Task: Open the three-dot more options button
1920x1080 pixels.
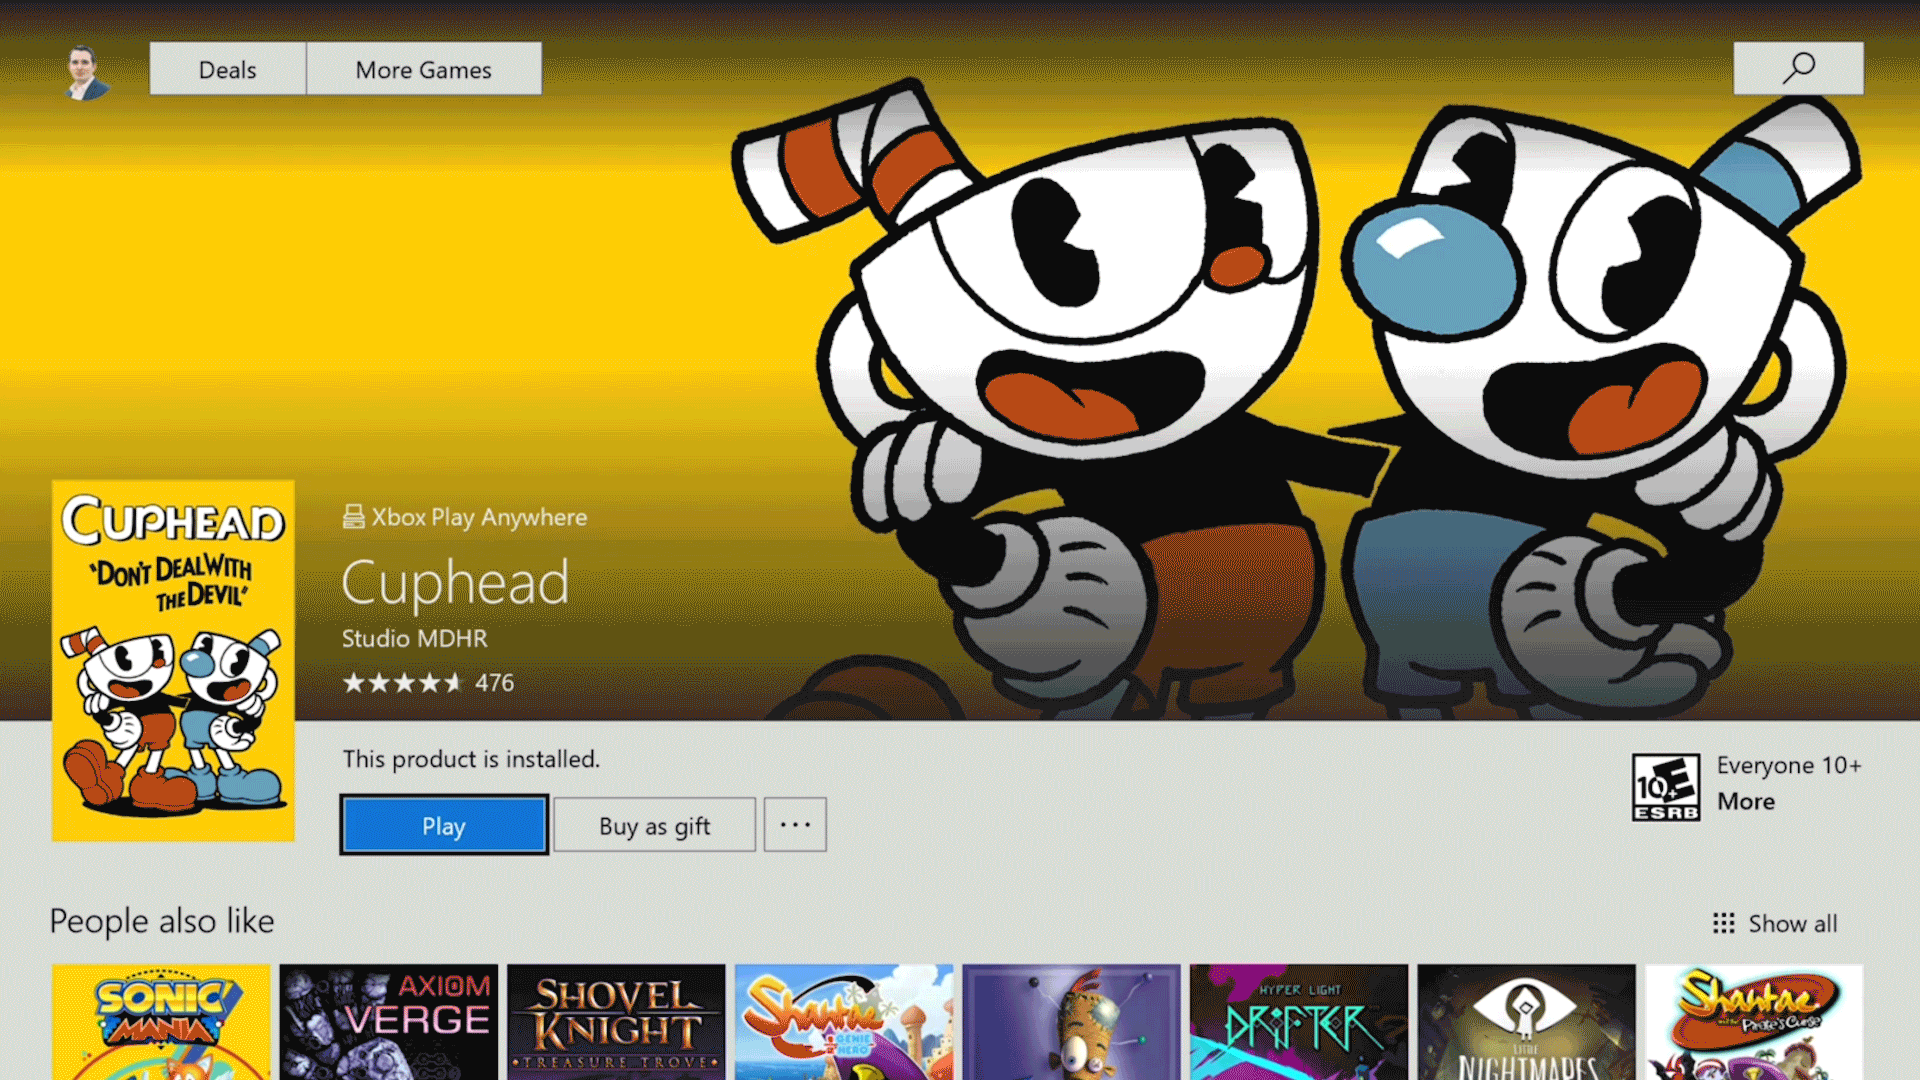Action: [795, 825]
